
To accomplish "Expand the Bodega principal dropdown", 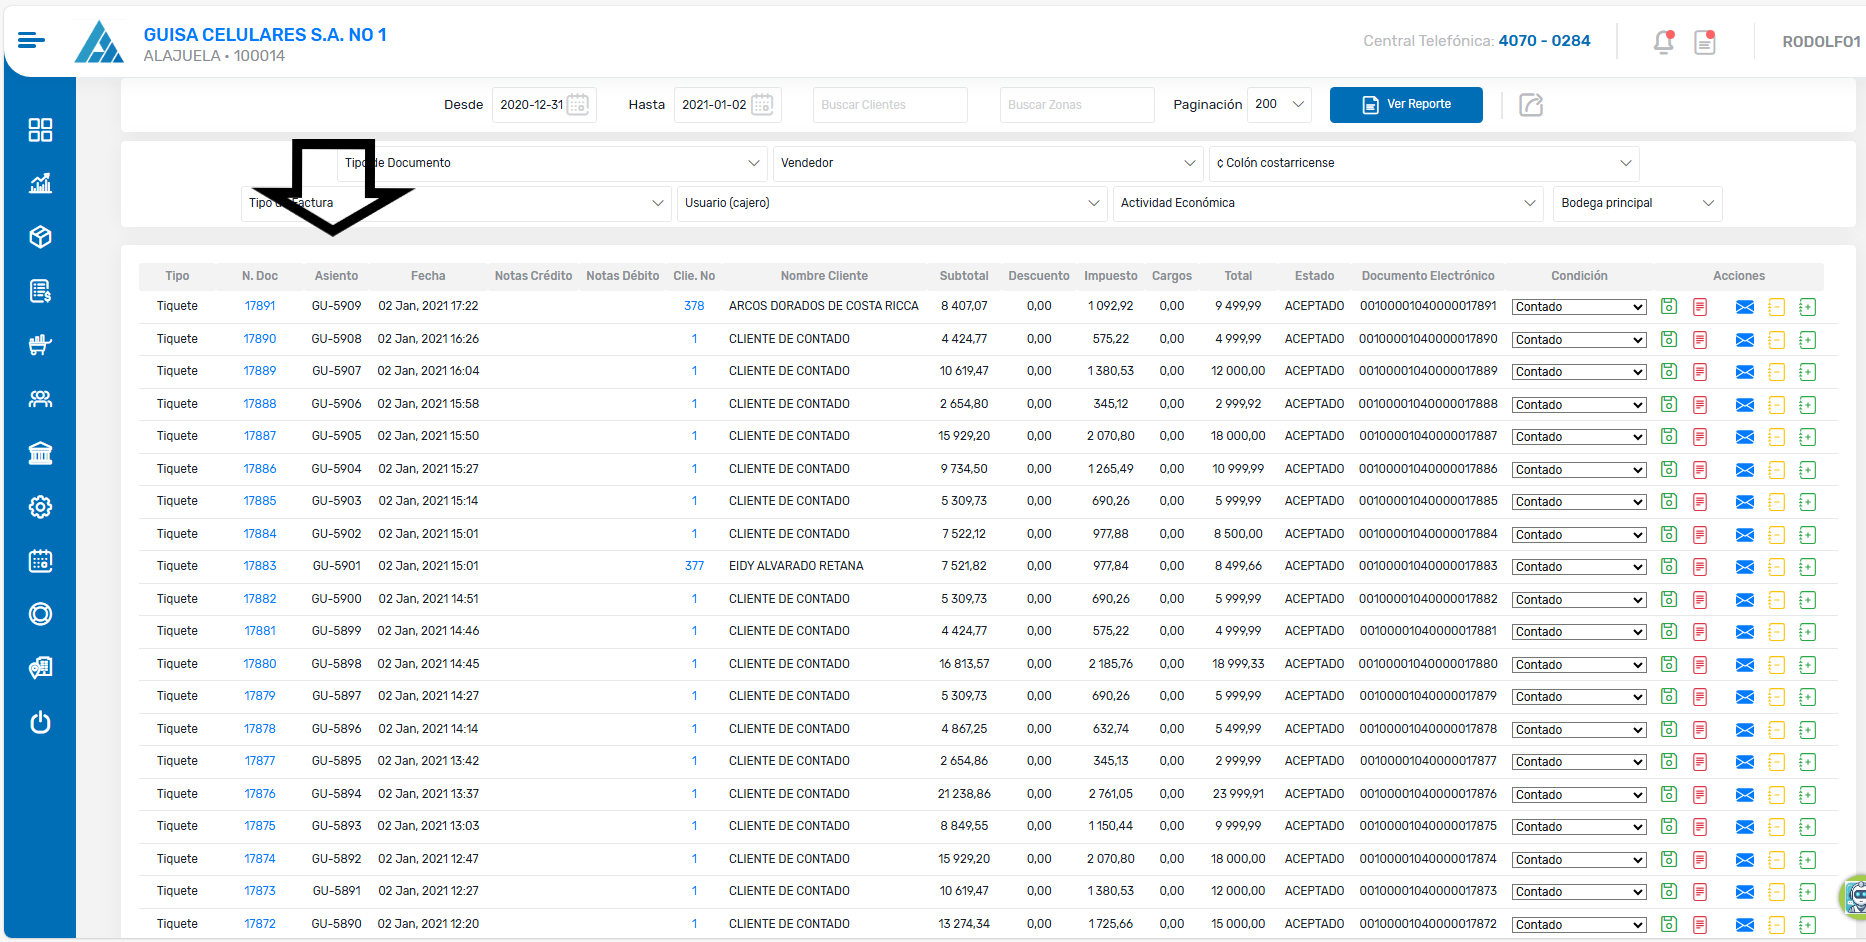I will tap(1637, 203).
